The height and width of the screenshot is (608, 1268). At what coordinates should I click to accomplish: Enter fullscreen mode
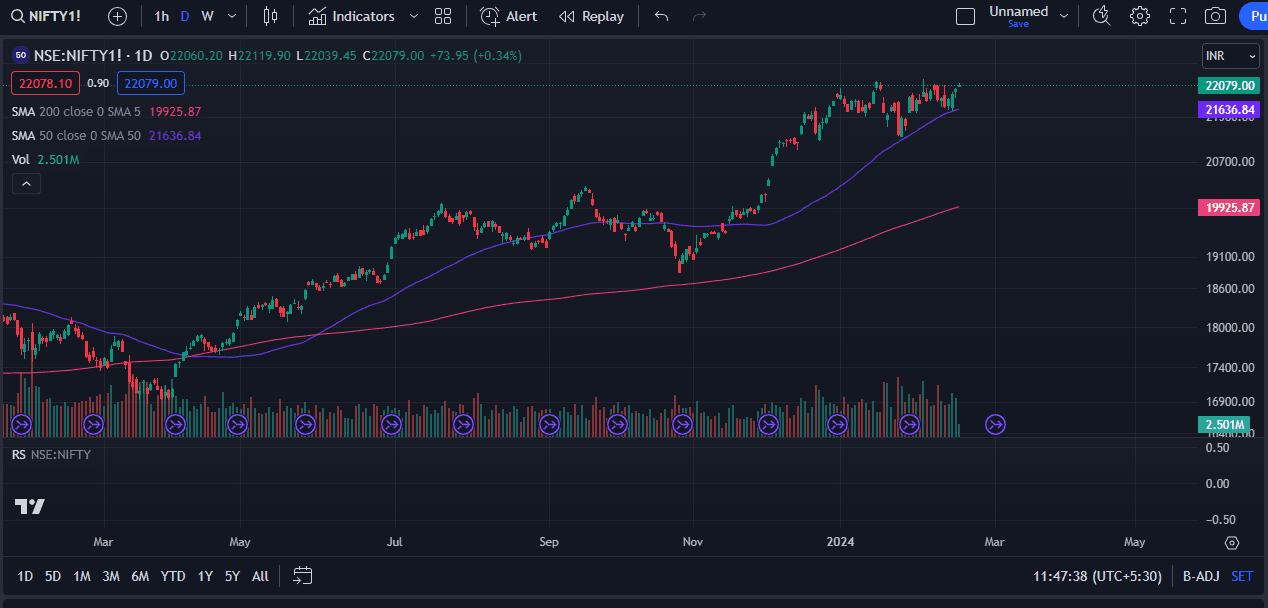click(x=1177, y=16)
